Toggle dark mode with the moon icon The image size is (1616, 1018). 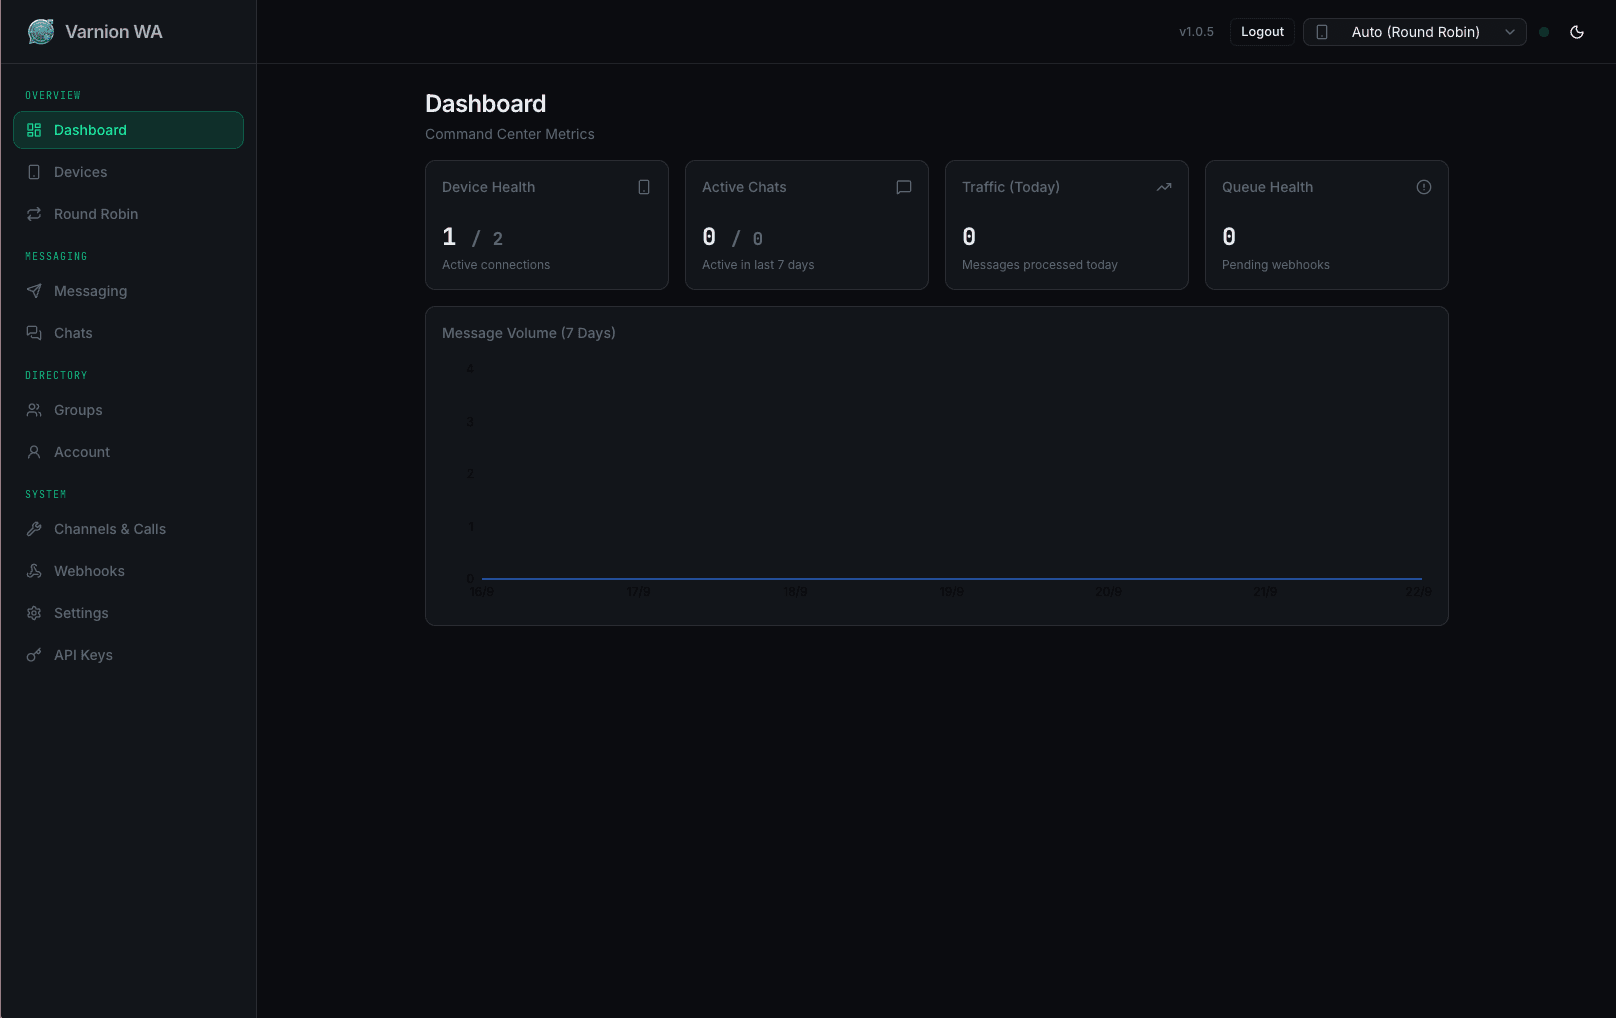coord(1577,32)
